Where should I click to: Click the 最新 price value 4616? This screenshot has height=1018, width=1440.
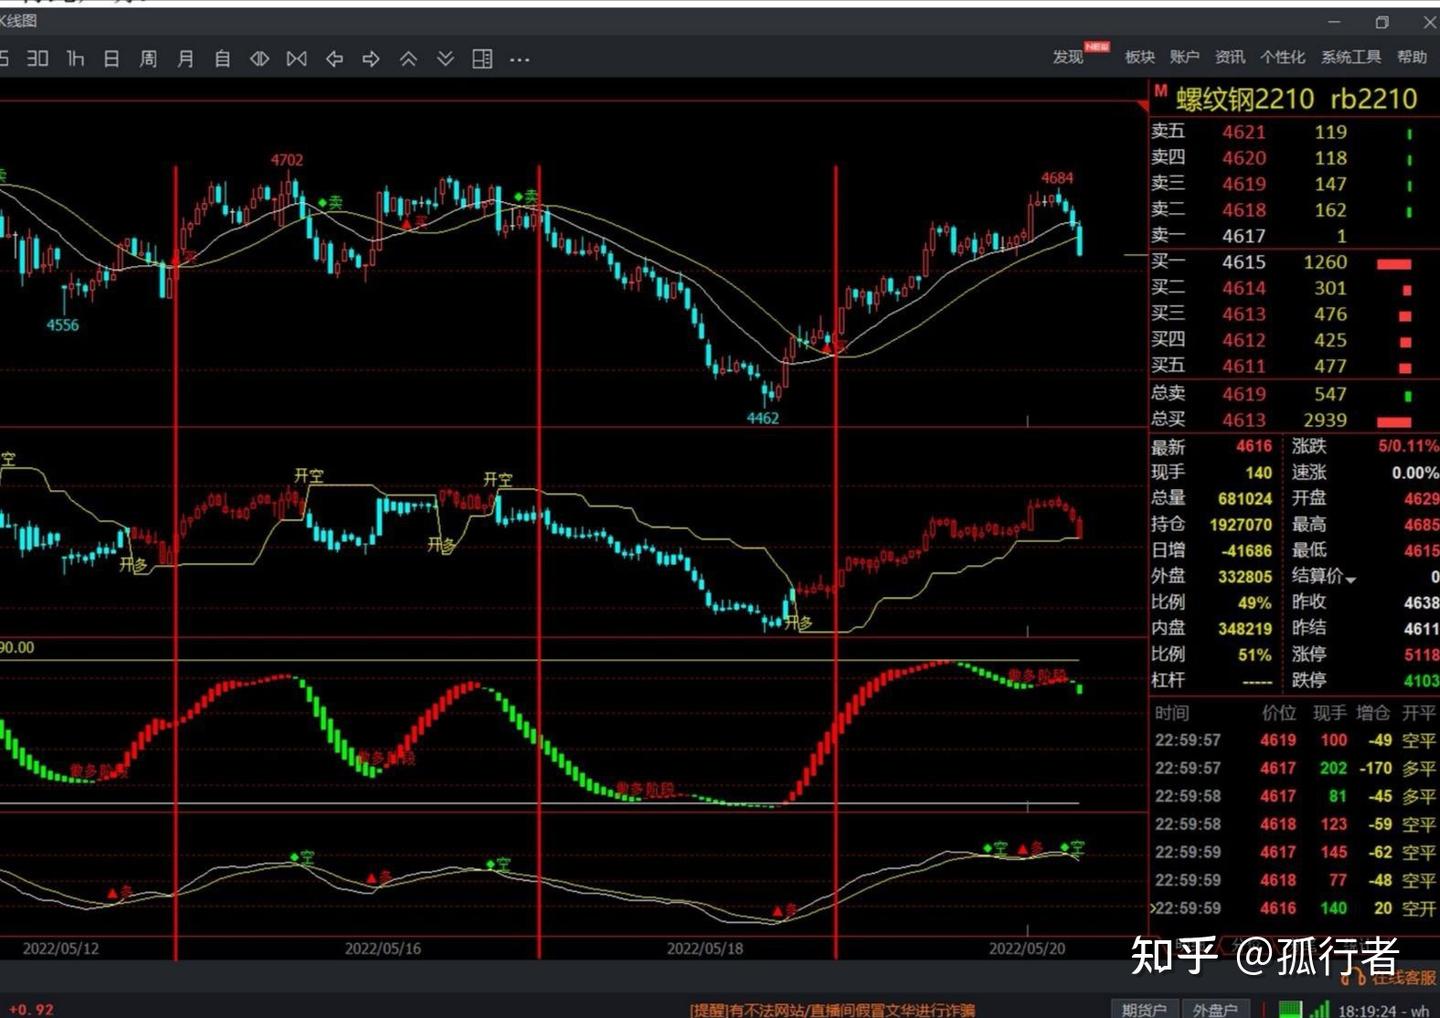point(1254,447)
